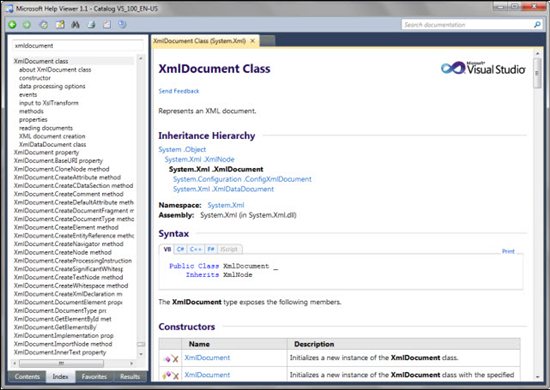Select the XmlDocument.CloneNode method entry
This screenshot has width=550, height=390.
[61, 169]
